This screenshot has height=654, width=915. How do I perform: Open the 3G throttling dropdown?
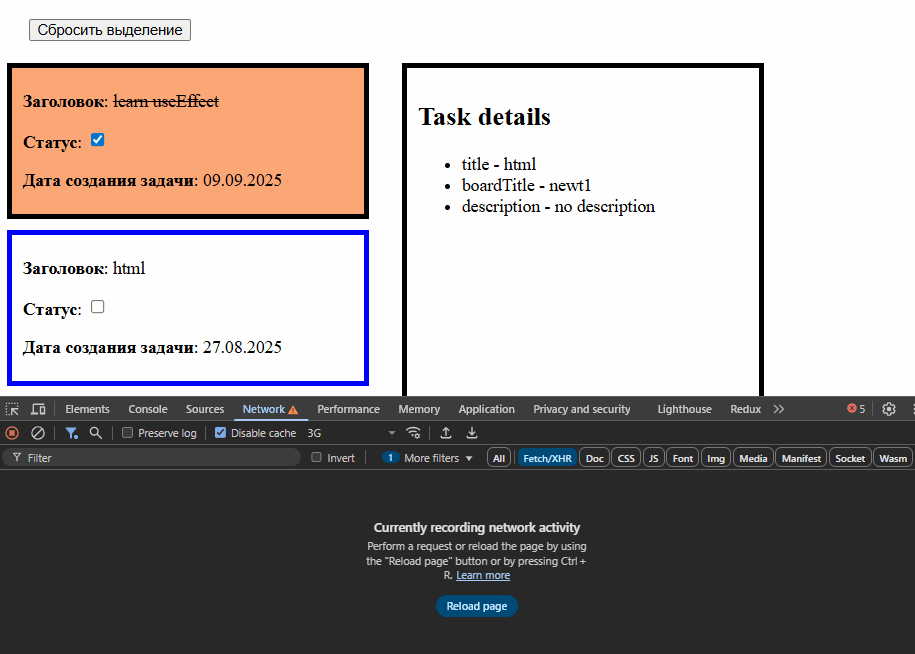[x=351, y=433]
